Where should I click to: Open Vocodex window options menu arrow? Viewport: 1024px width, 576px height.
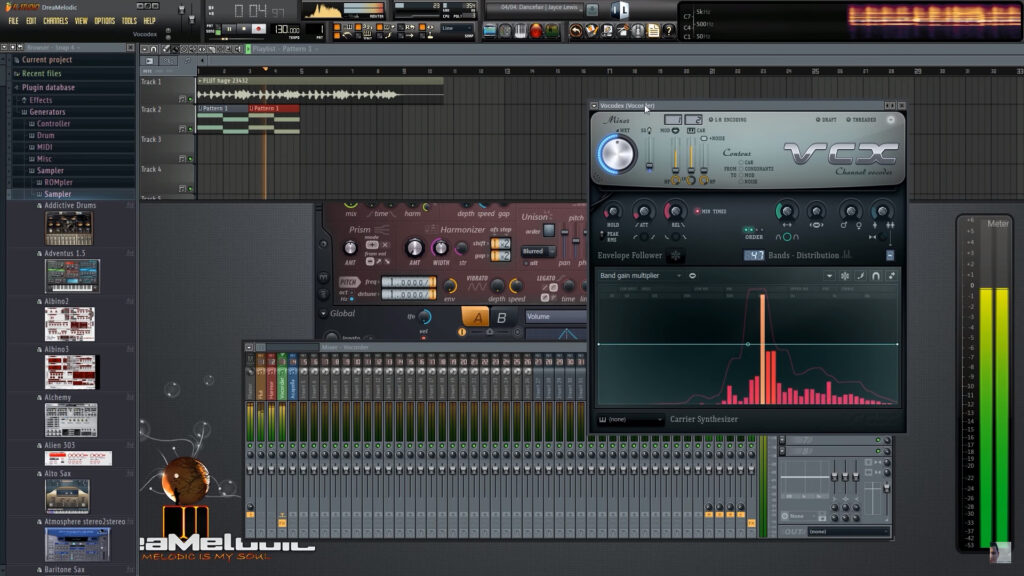594,105
